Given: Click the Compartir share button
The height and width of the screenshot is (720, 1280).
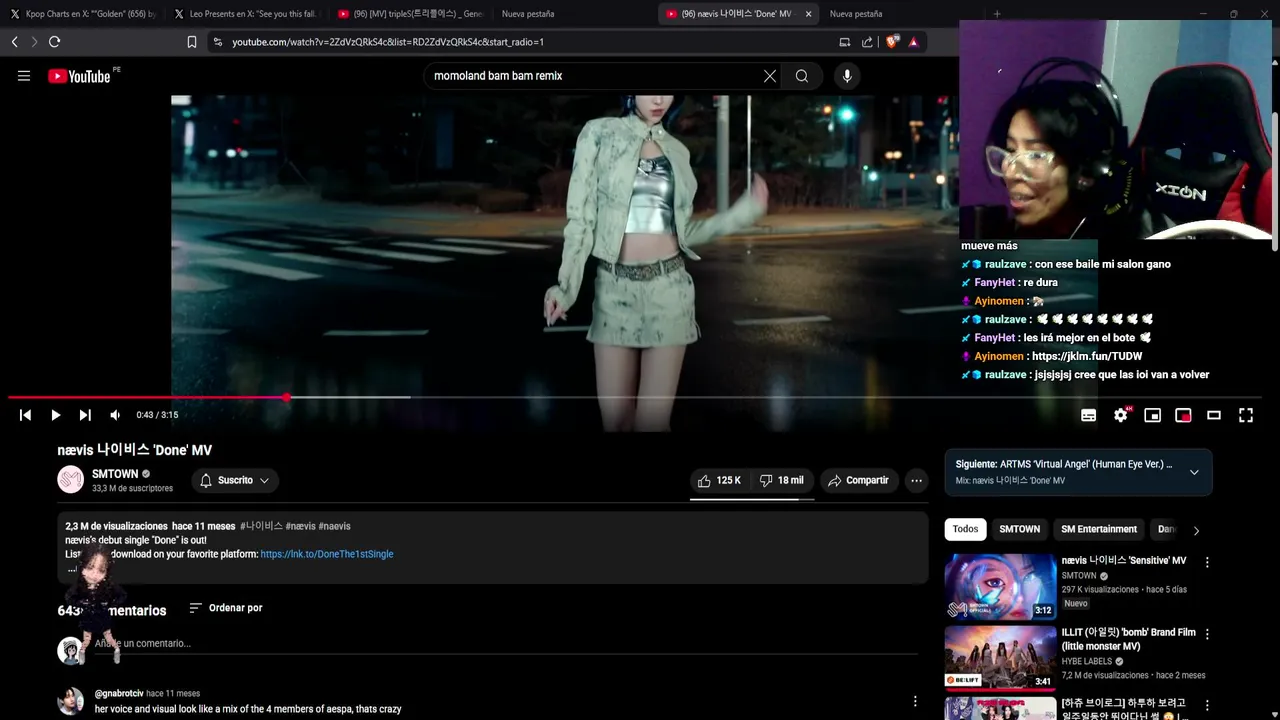Looking at the screenshot, I should coord(858,480).
